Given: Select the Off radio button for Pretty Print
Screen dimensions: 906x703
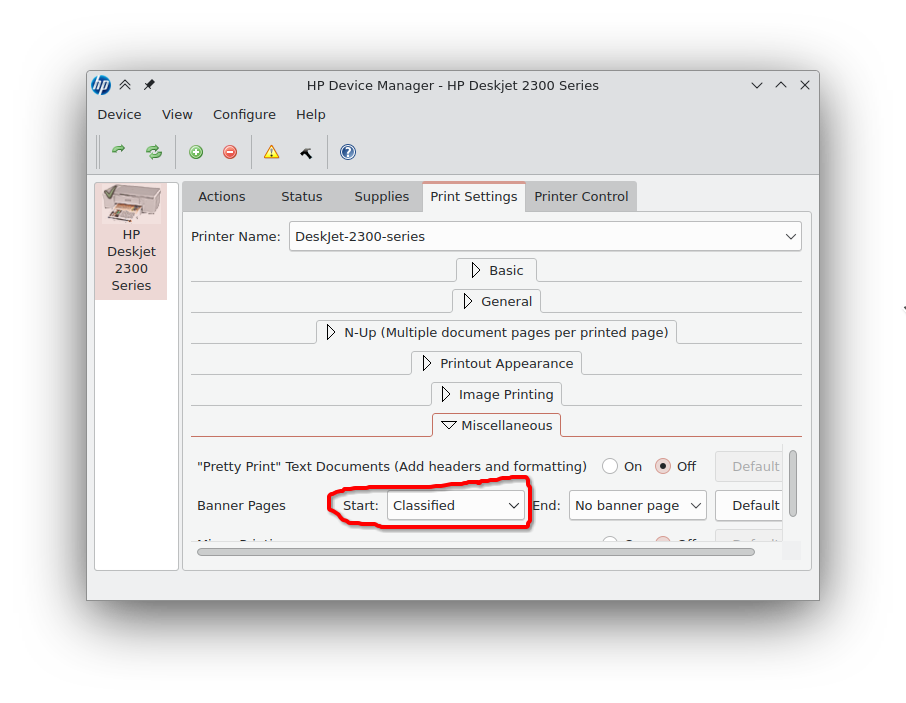Looking at the screenshot, I should pyautogui.click(x=661, y=466).
